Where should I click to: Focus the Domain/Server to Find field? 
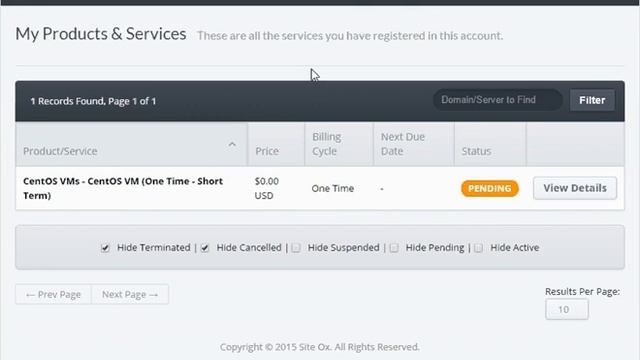(498, 100)
